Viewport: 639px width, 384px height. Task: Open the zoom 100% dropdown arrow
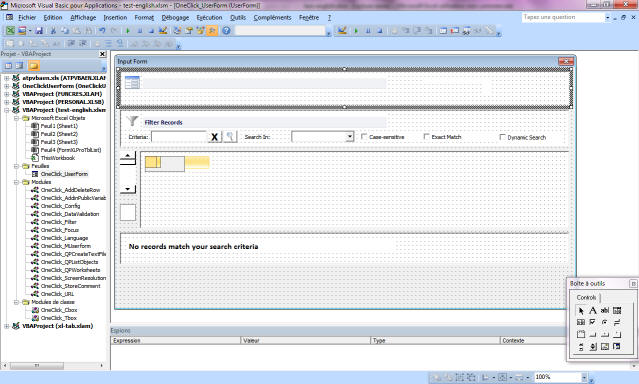click(x=584, y=377)
